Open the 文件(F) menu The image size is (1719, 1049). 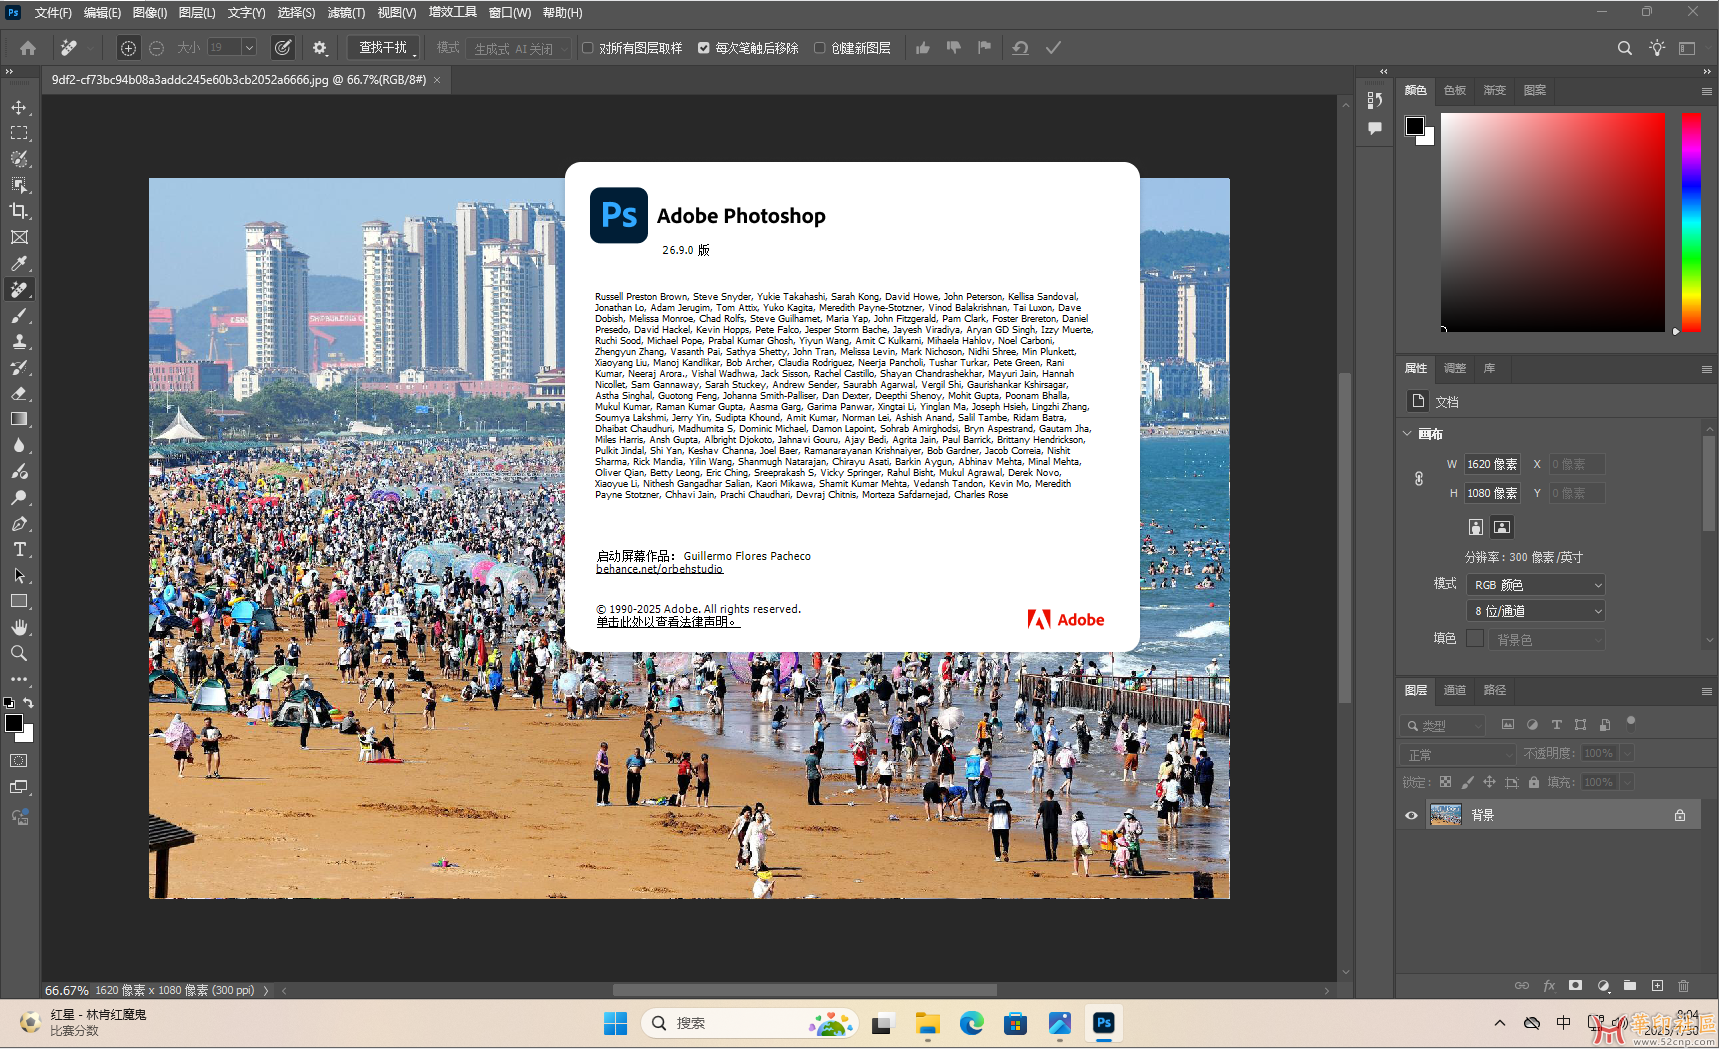(x=53, y=13)
